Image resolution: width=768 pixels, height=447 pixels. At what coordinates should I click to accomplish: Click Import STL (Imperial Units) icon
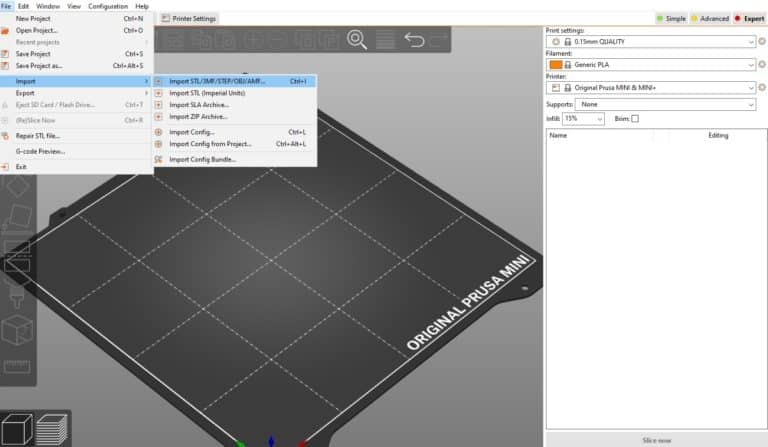[x=158, y=93]
